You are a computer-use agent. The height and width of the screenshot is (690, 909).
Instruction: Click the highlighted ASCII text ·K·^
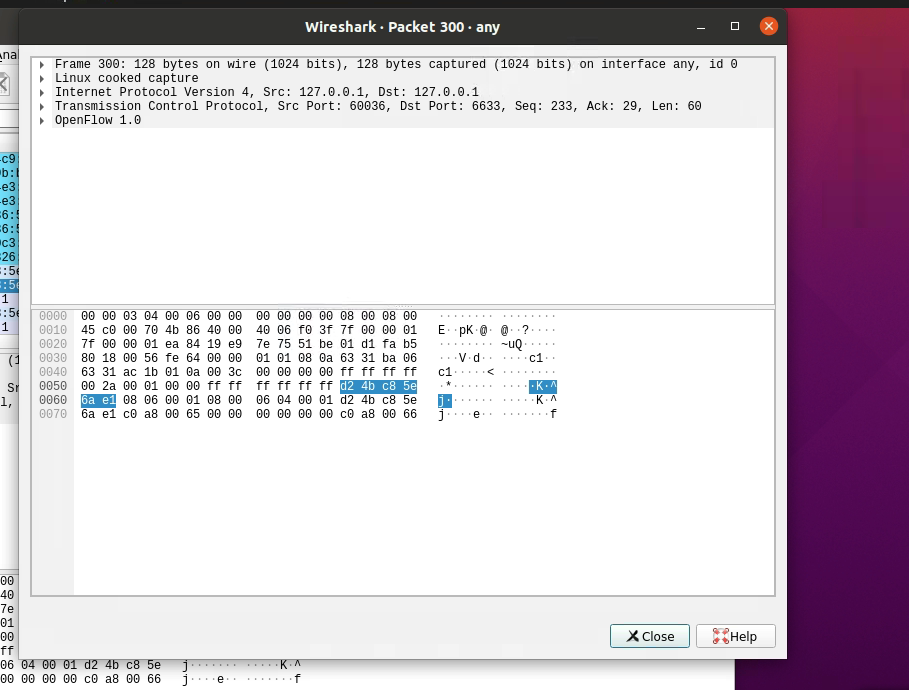pyautogui.click(x=543, y=386)
